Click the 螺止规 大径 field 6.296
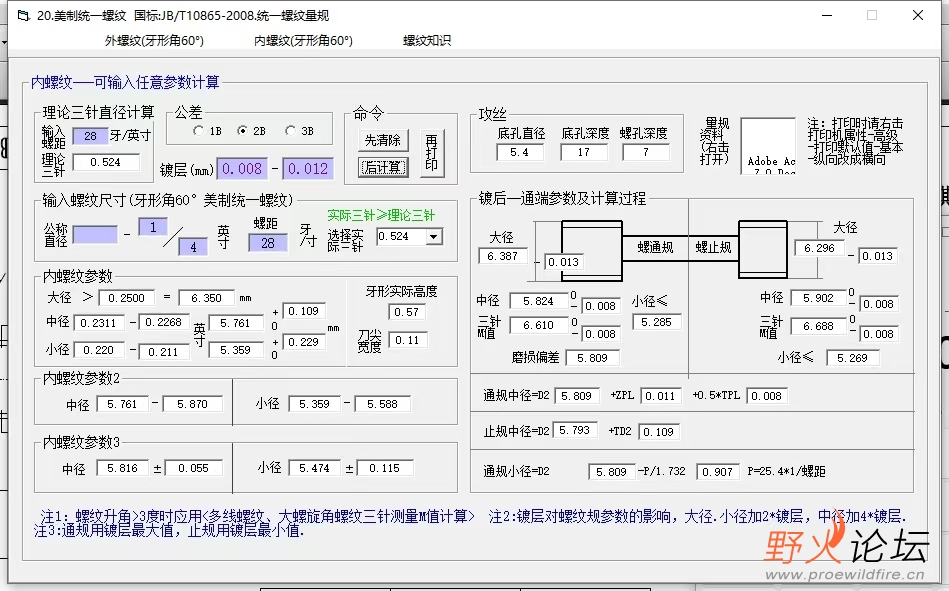The height and width of the screenshot is (591, 949). (819, 248)
